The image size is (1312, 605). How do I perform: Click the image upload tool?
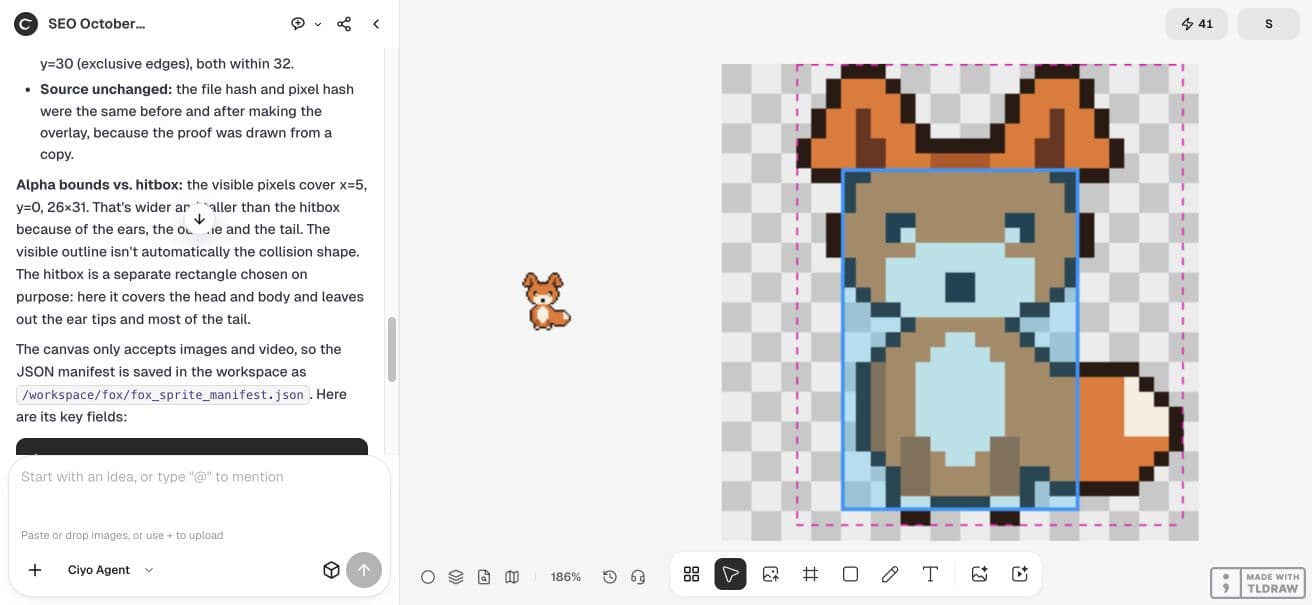770,574
